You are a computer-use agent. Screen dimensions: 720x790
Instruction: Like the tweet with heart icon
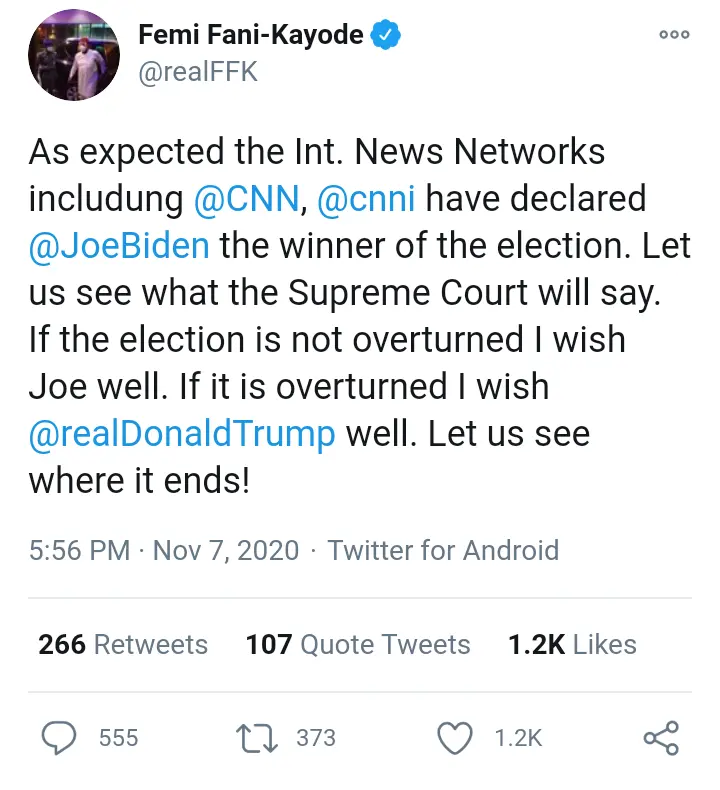click(x=456, y=738)
